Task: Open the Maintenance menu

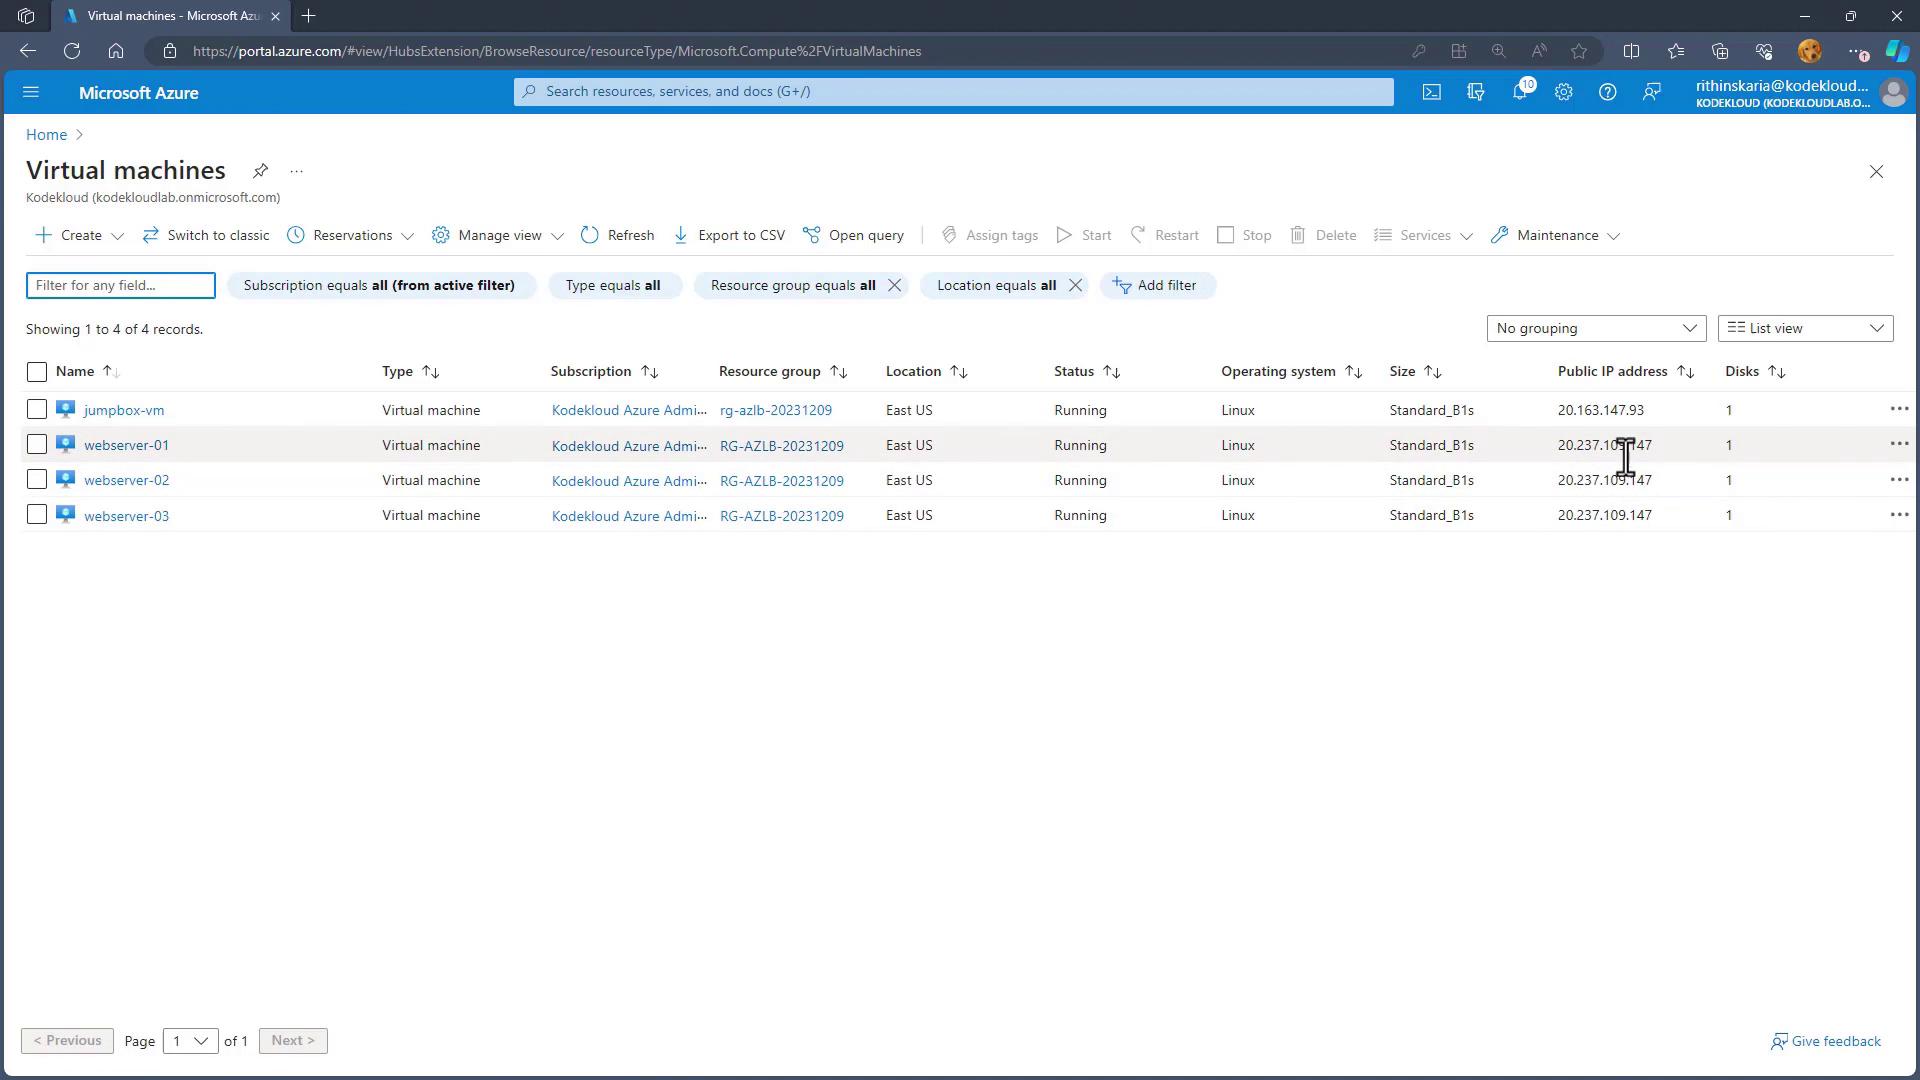Action: 1556,235
